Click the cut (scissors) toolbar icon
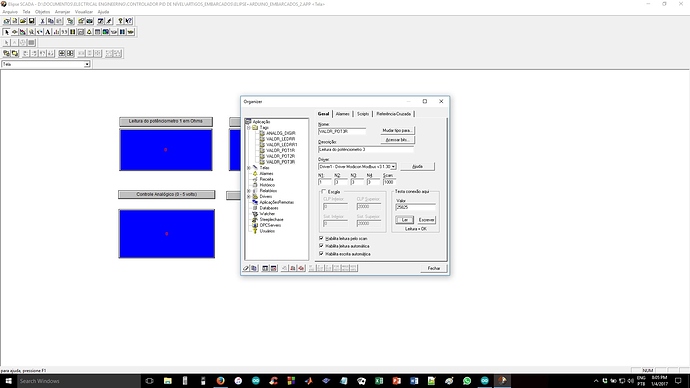This screenshot has height=388, width=690. click(x=43, y=21)
